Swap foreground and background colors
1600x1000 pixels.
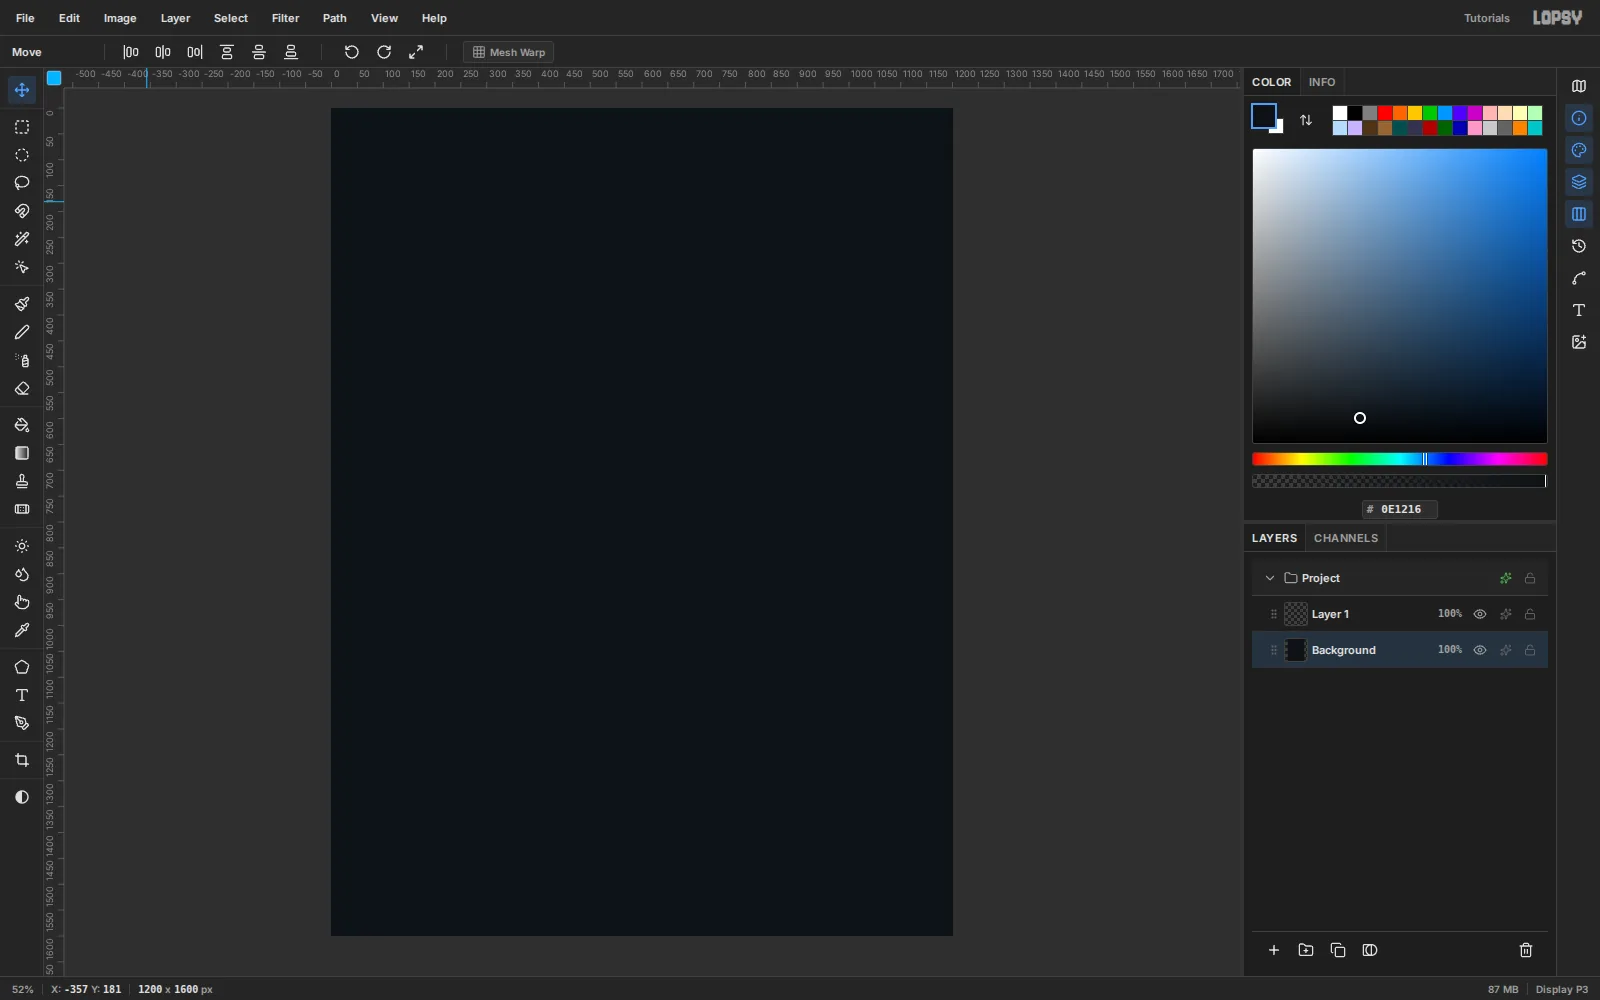coord(1306,120)
